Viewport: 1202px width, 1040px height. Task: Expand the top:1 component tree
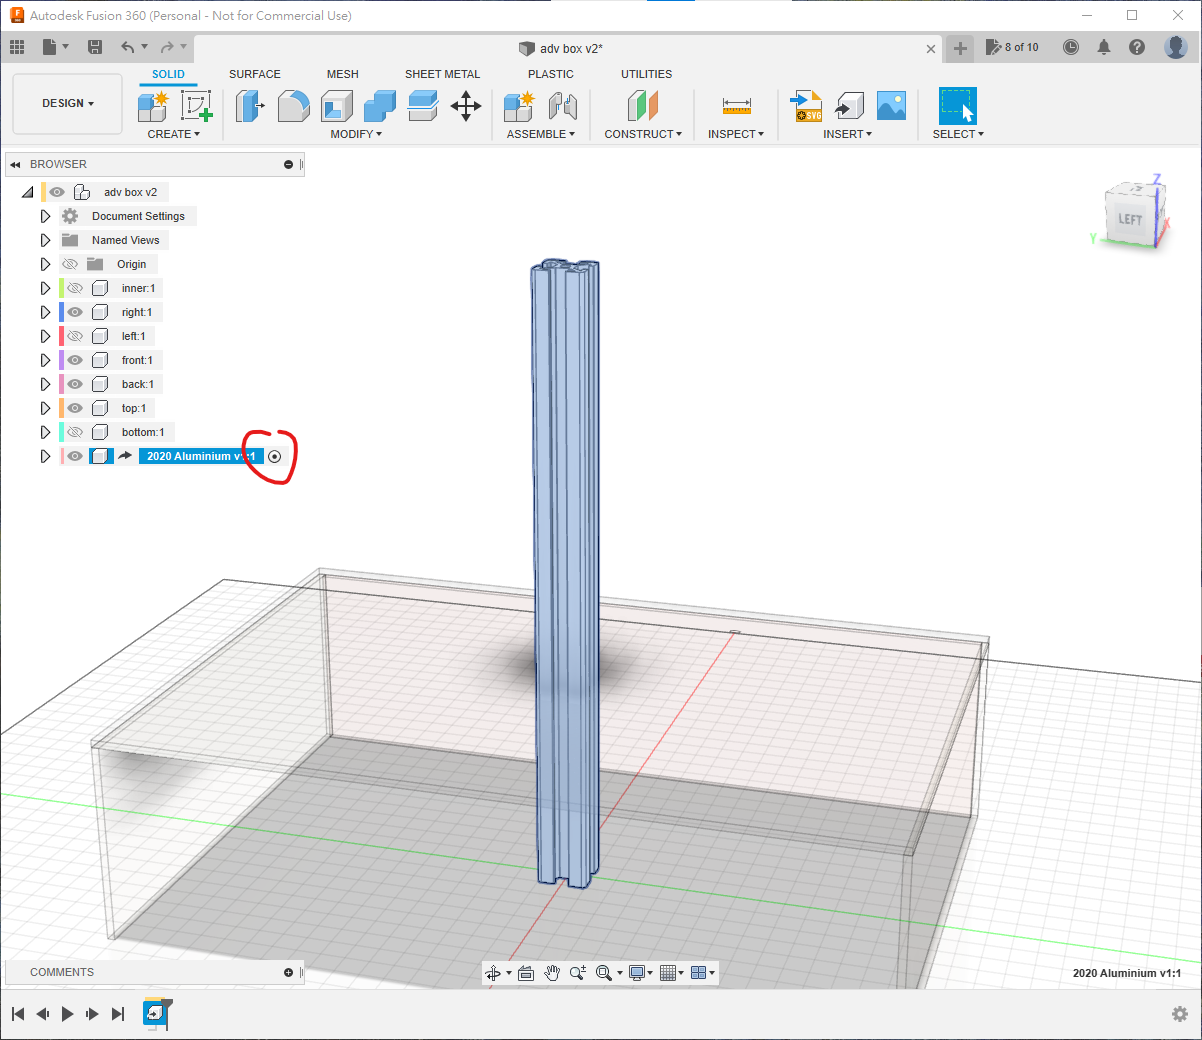[x=45, y=408]
